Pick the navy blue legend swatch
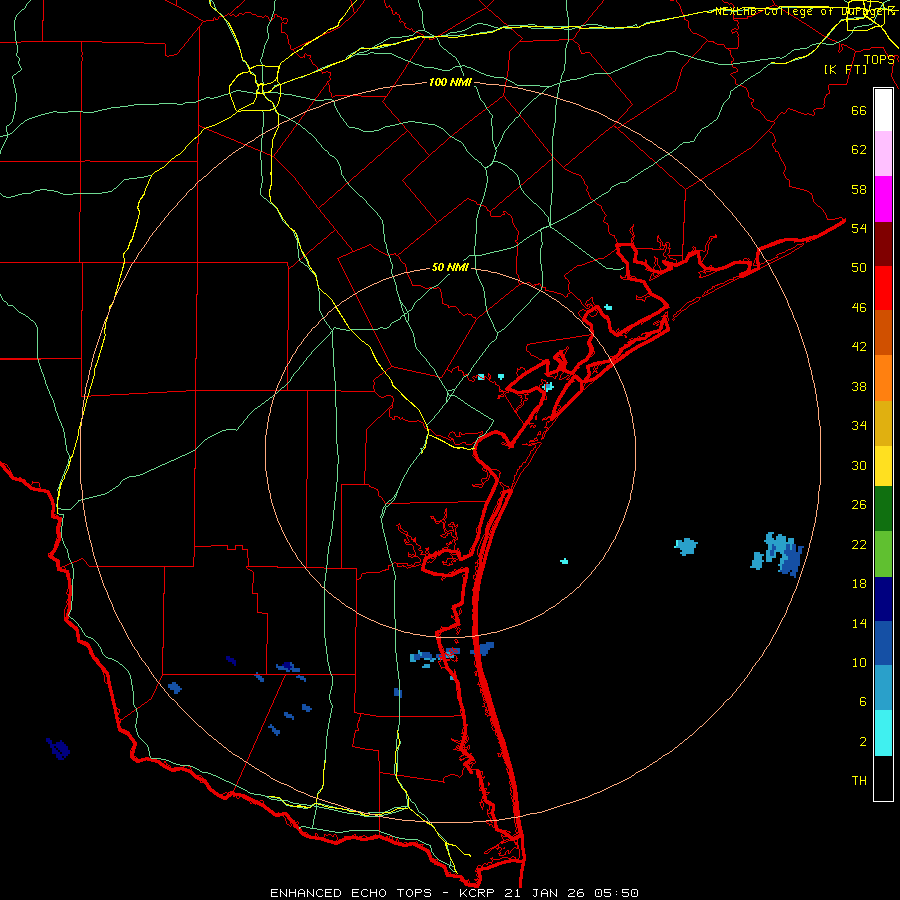 coord(883,599)
